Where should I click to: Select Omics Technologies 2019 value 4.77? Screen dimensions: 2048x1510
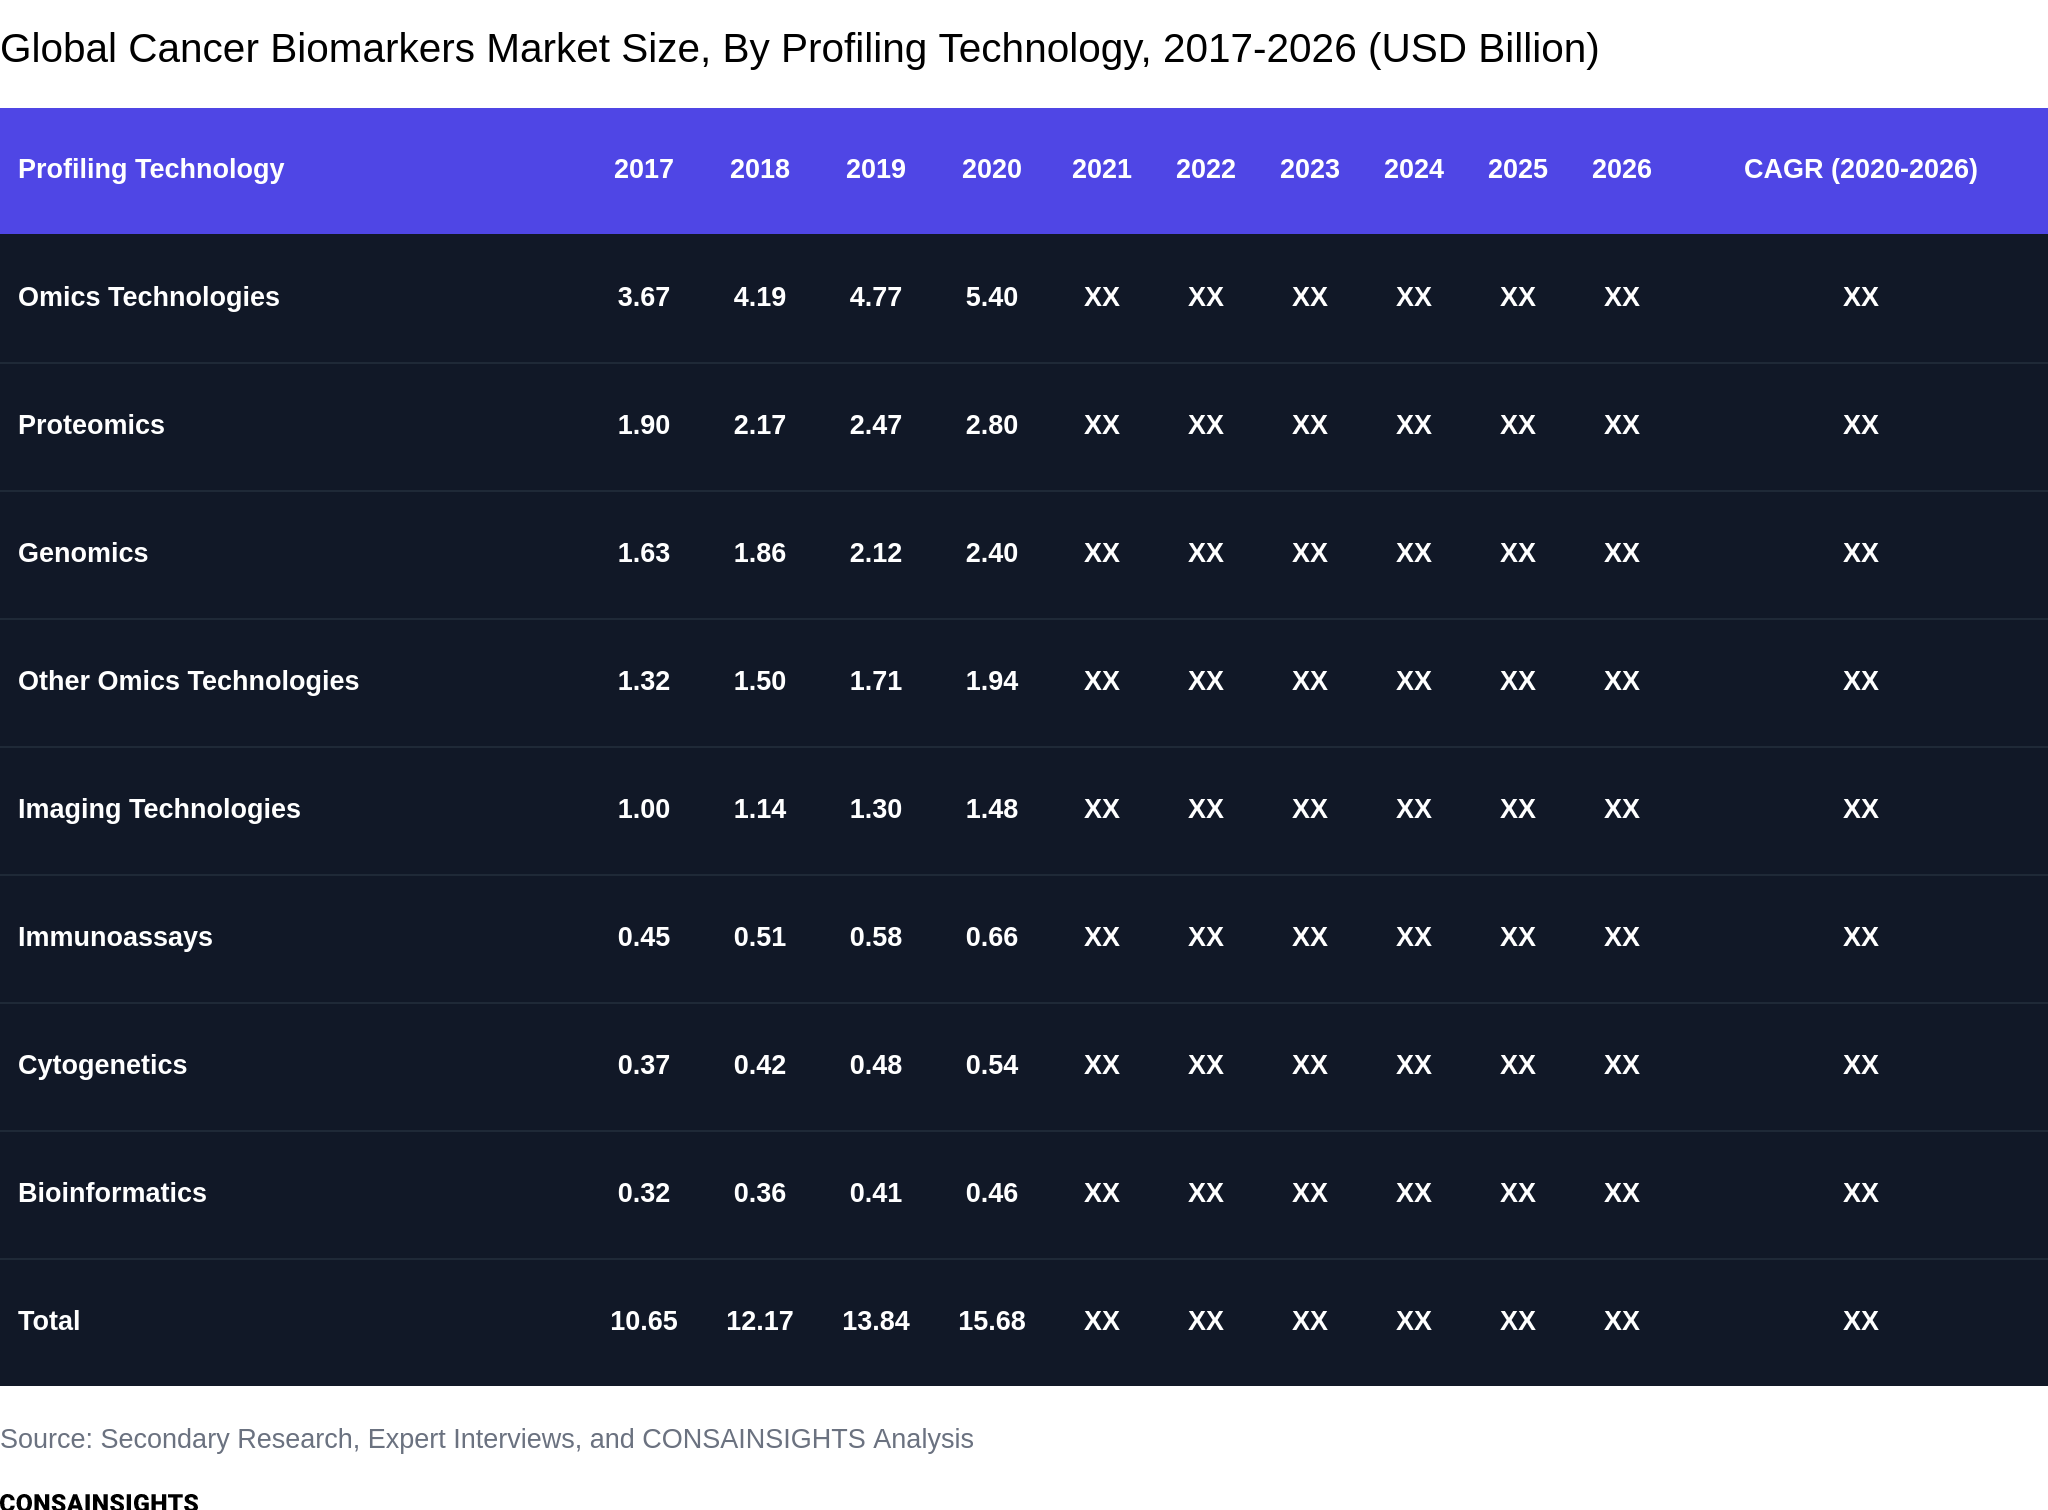point(876,297)
